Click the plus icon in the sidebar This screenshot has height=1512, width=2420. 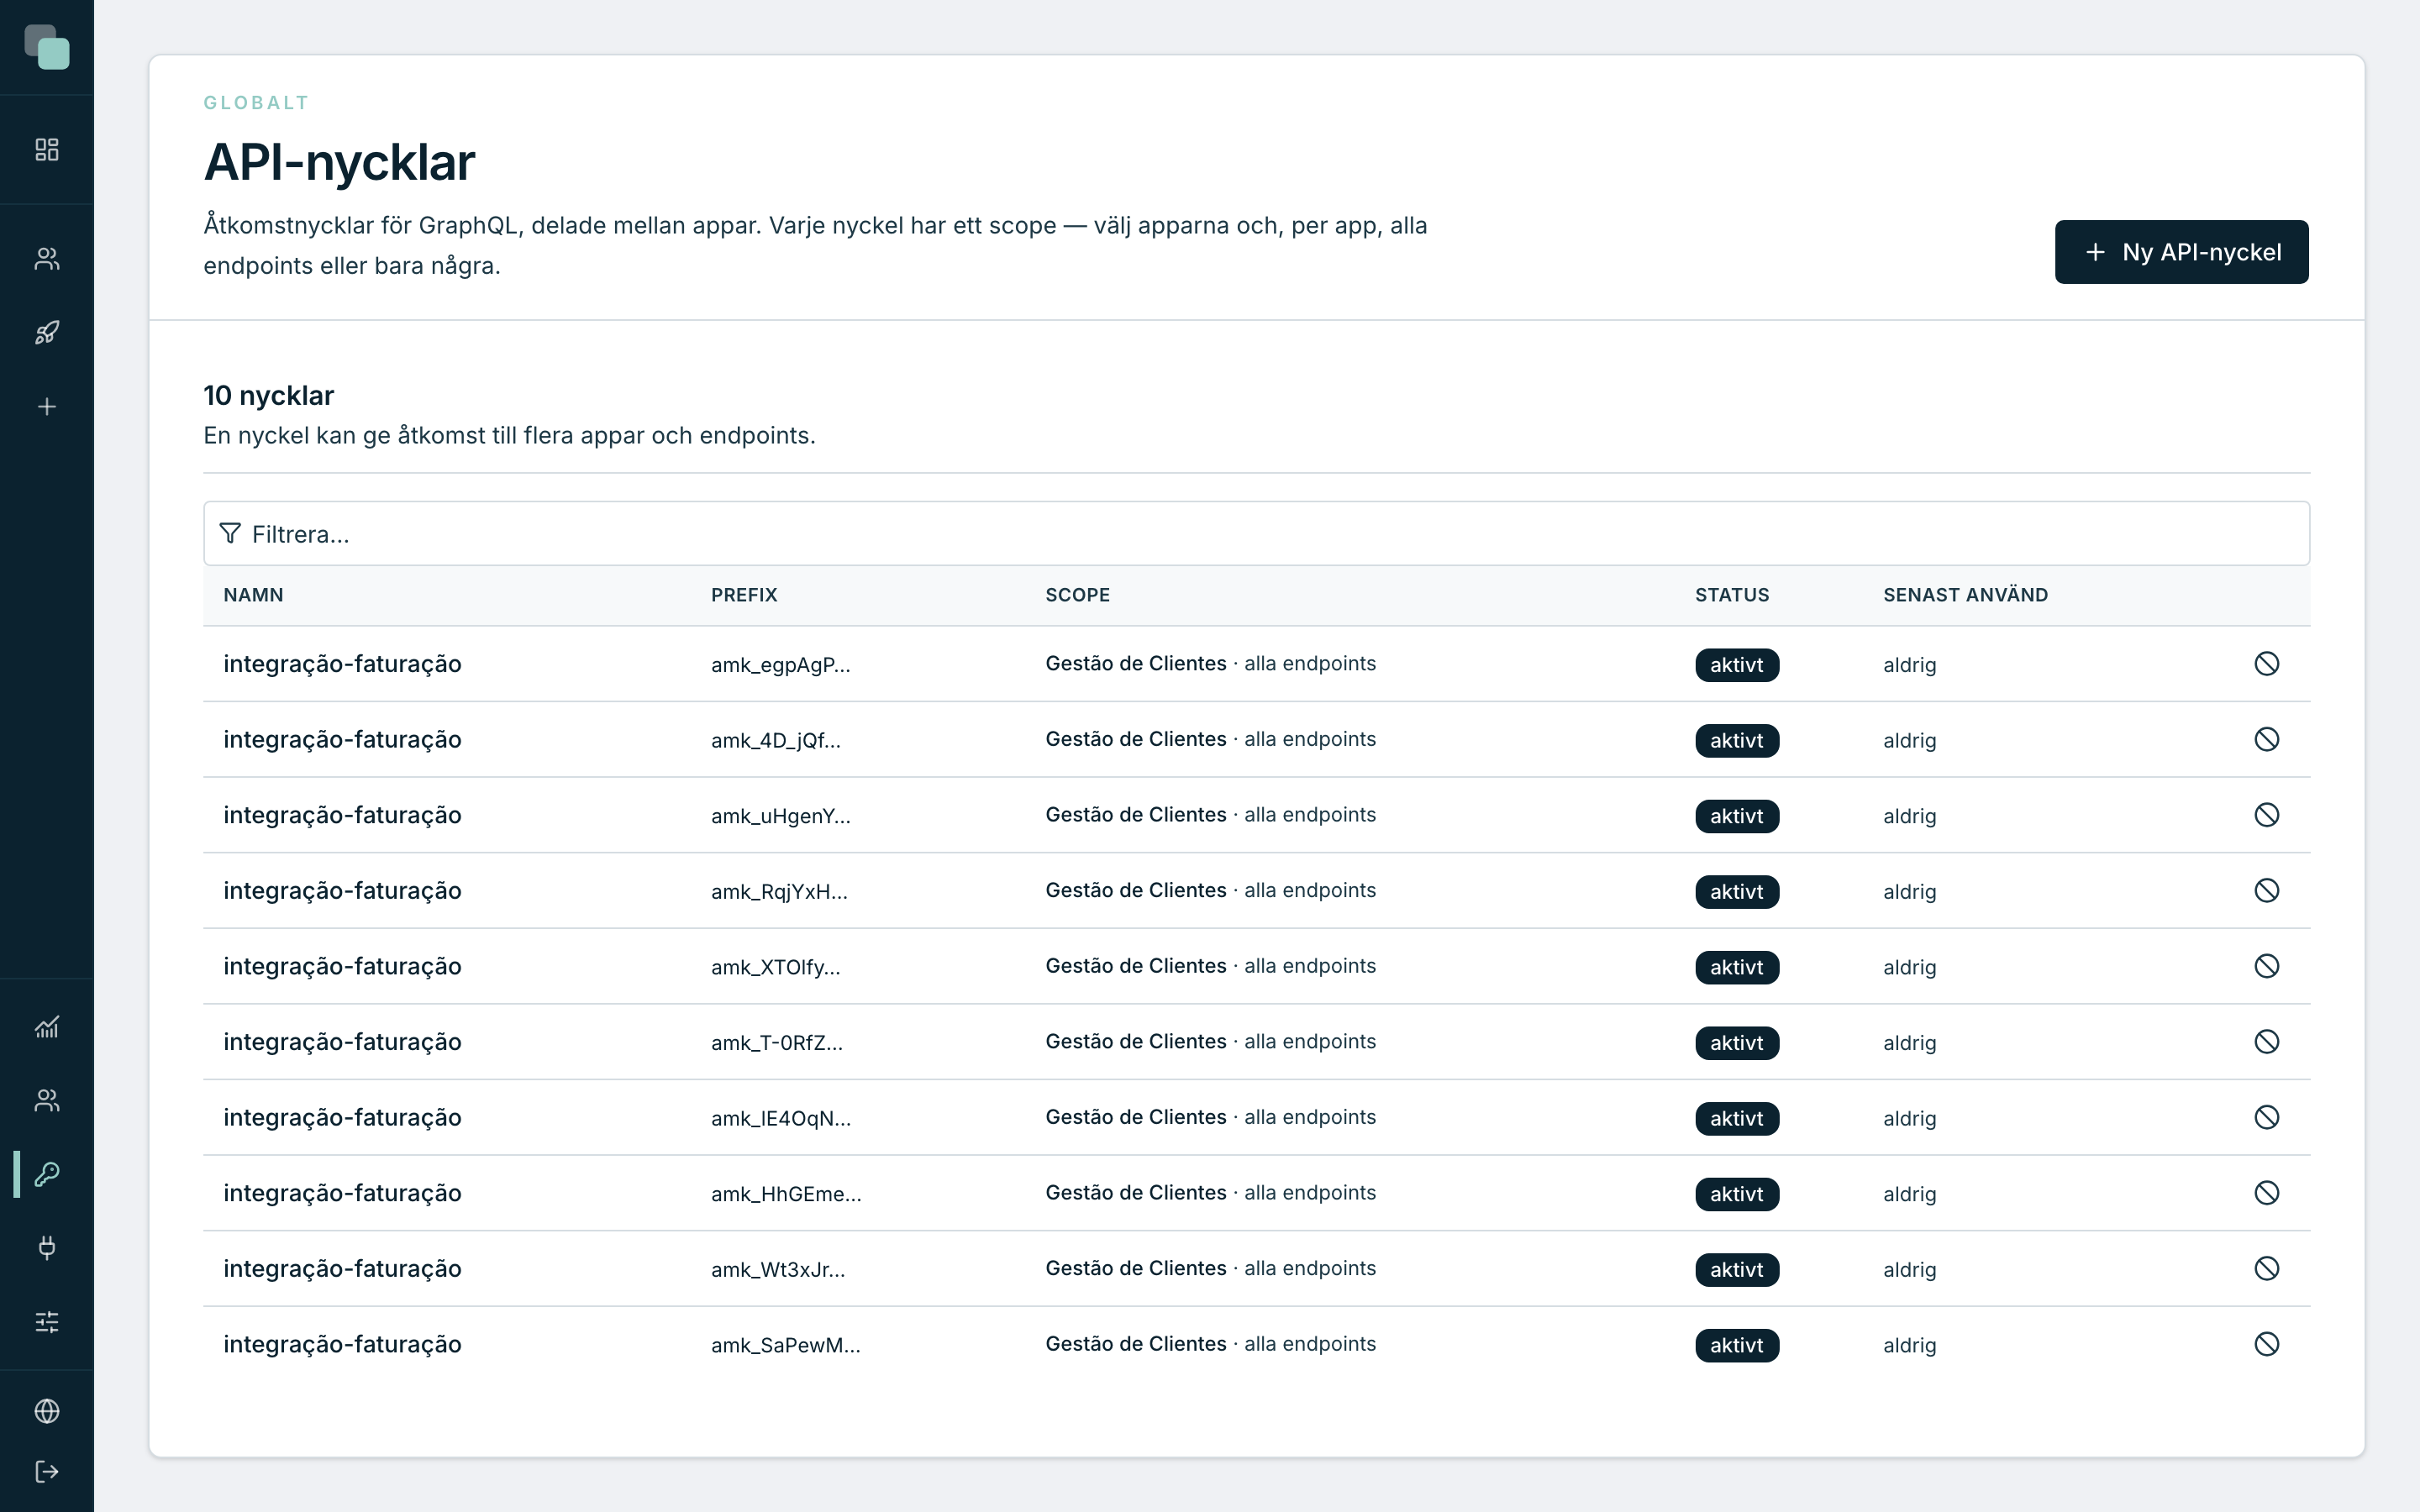47,407
